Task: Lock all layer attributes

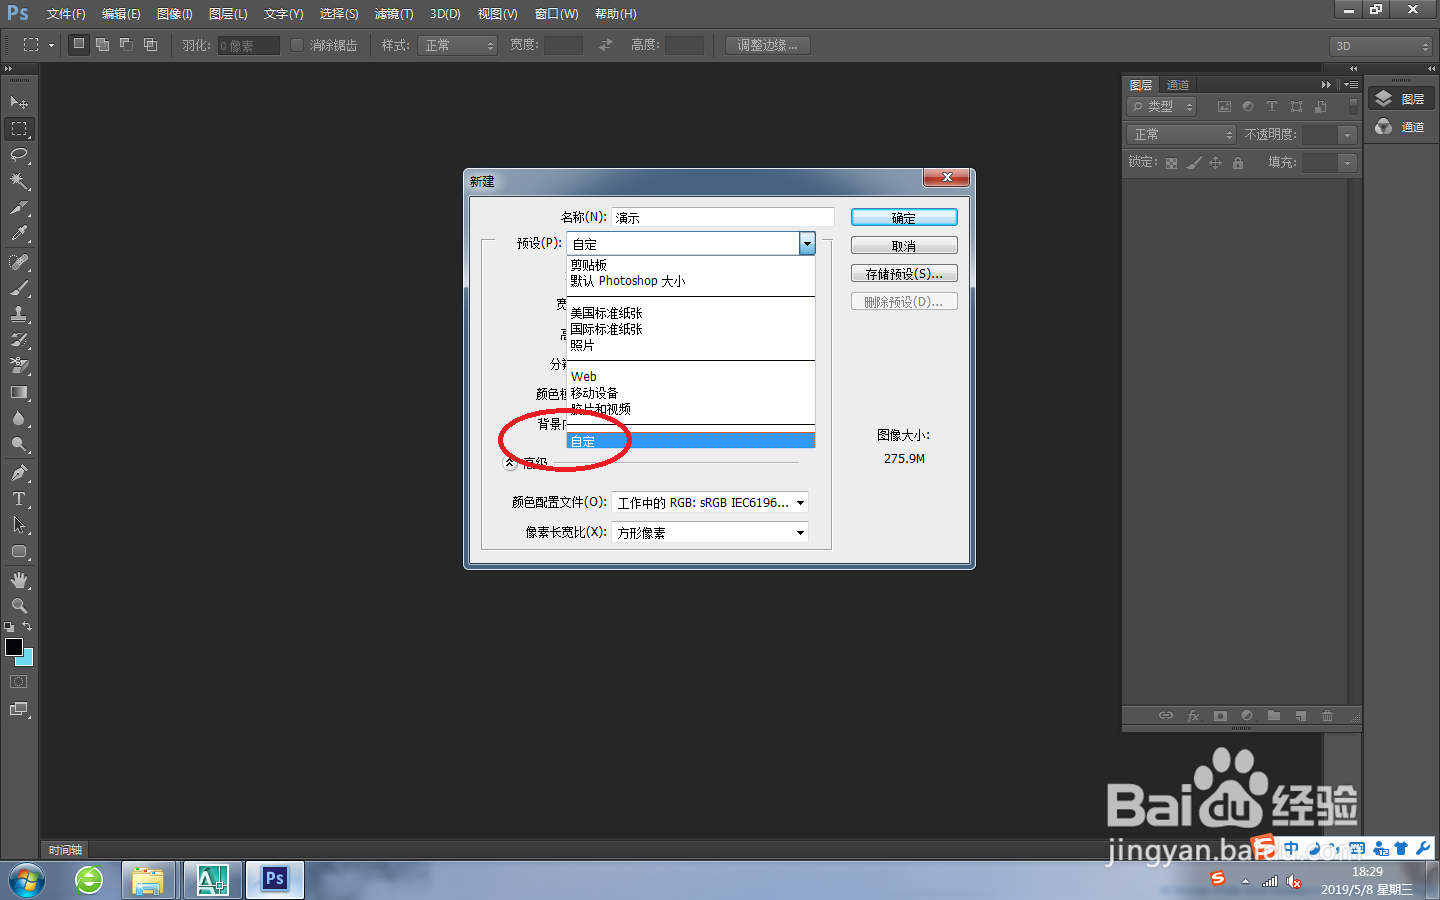Action: tap(1238, 163)
